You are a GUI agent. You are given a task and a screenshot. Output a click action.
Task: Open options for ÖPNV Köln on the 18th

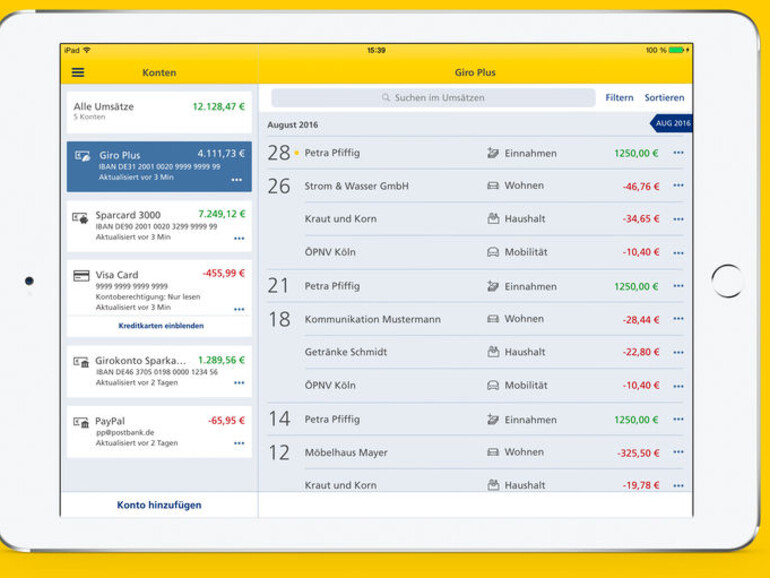[678, 386]
